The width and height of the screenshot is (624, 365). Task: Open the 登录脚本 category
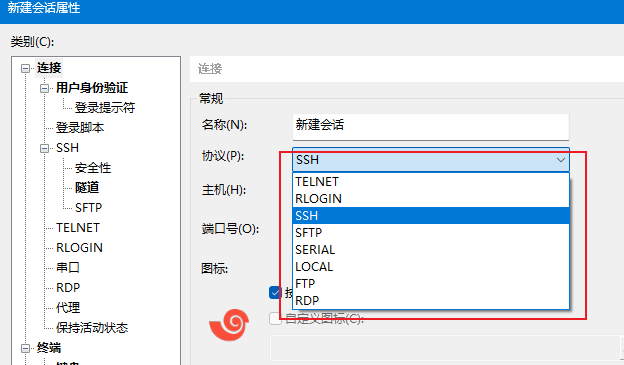80,128
